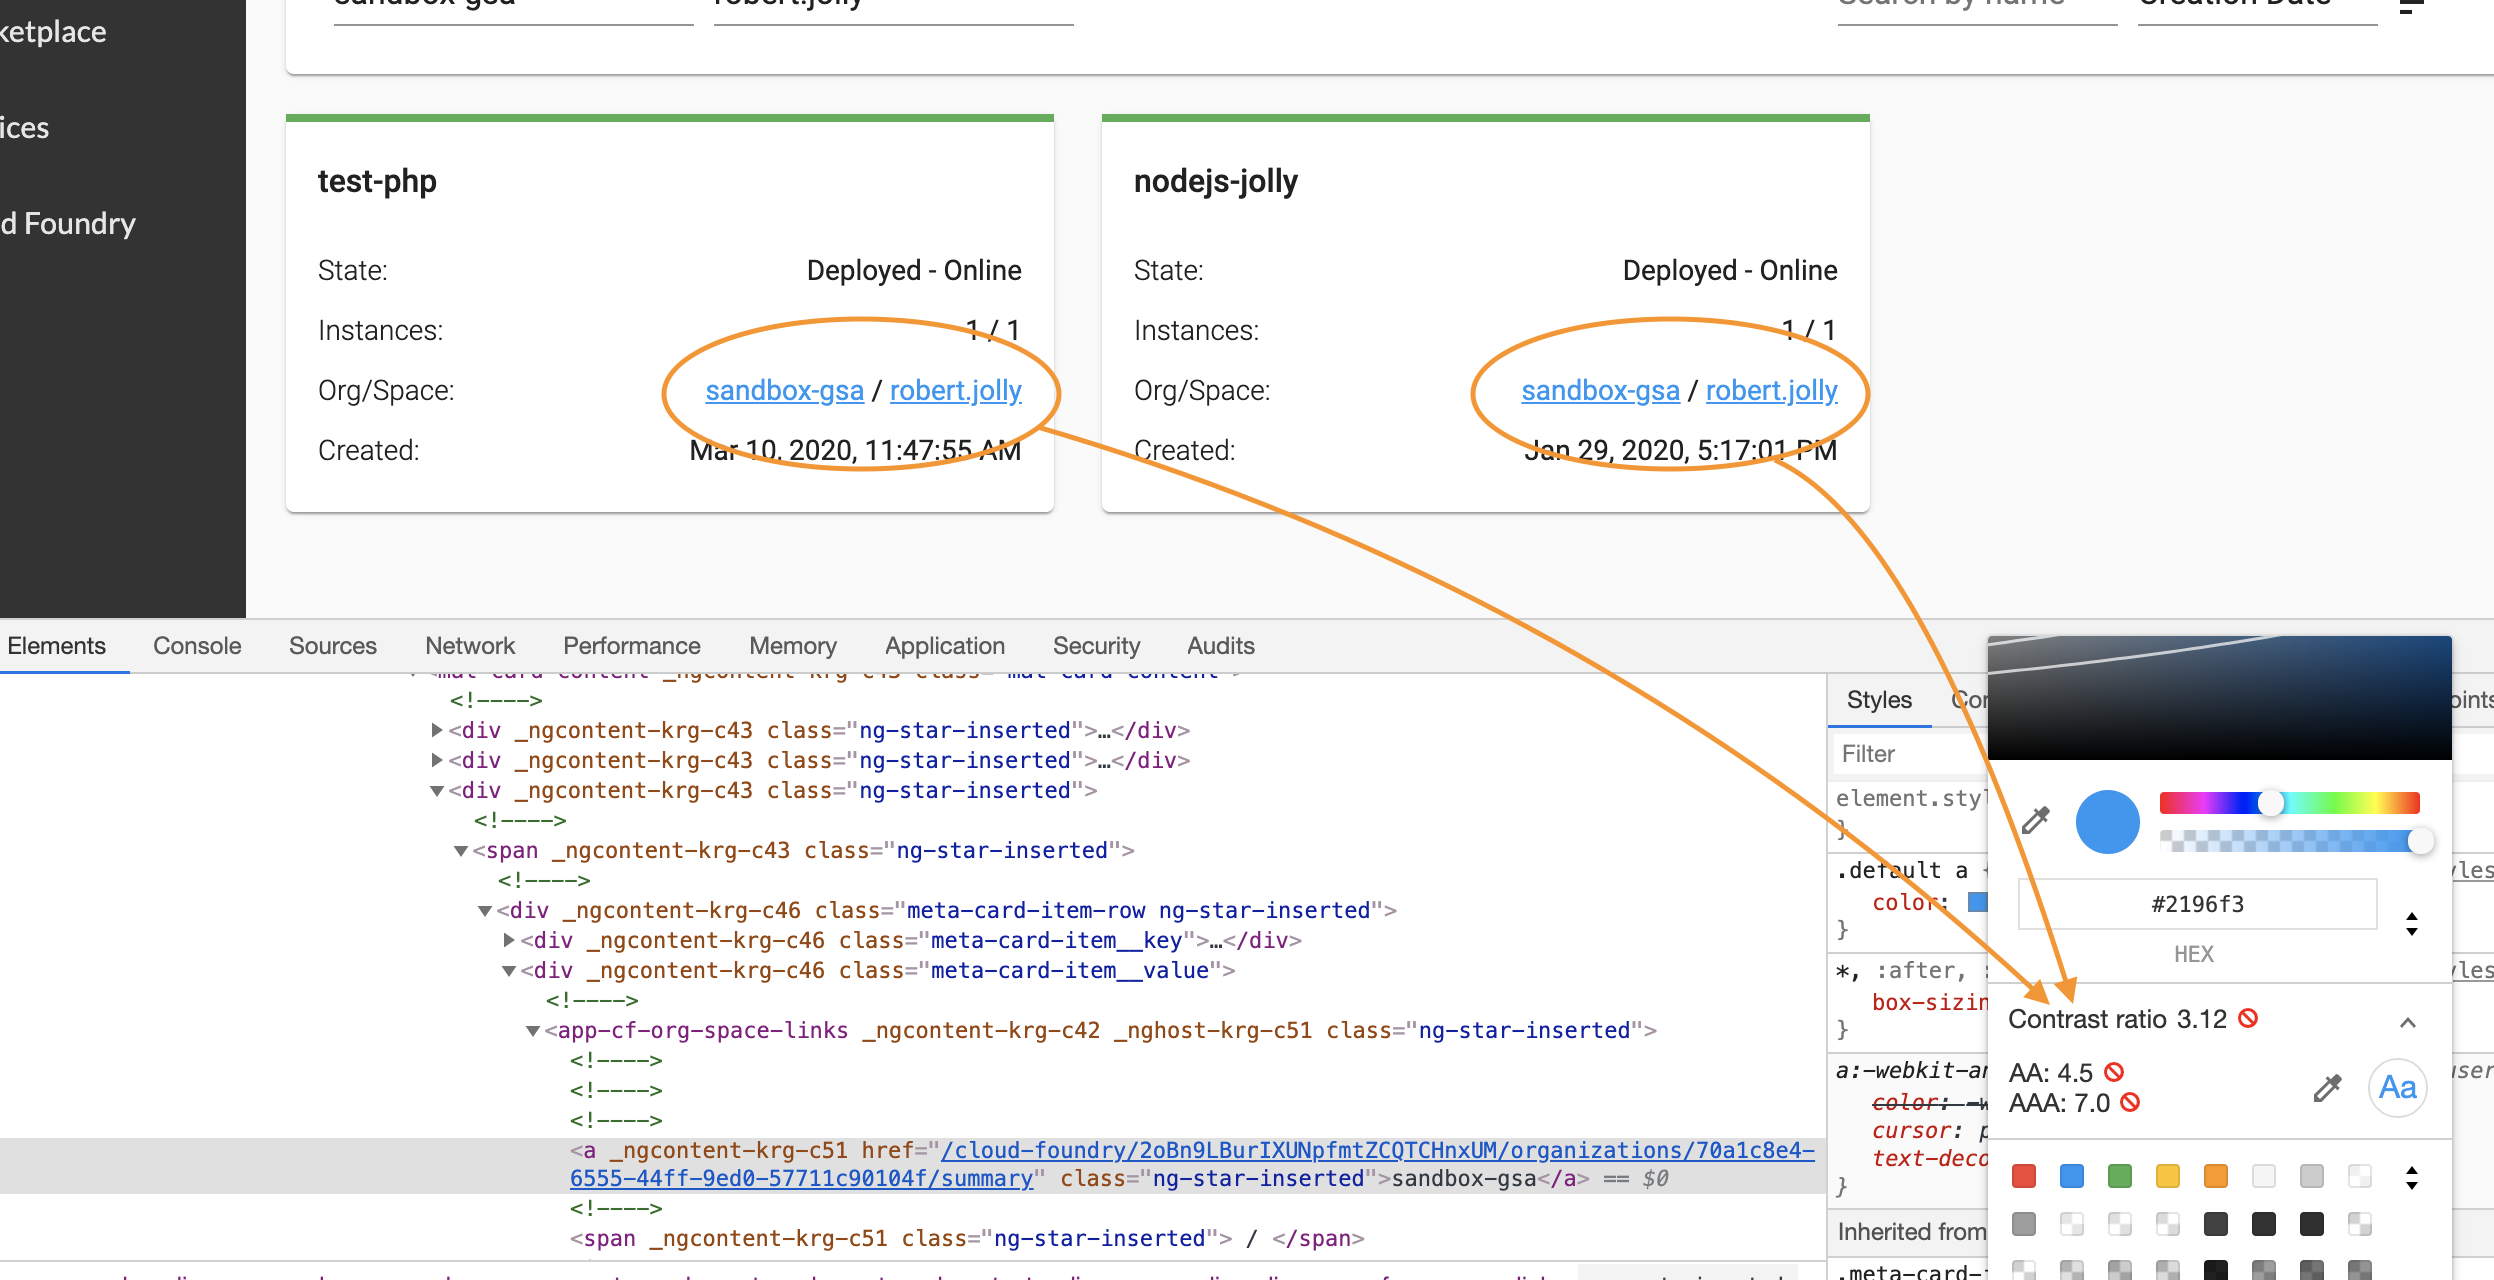Image resolution: width=2494 pixels, height=1280 pixels.
Task: Open robert.jolly link in test-php card
Action: coord(956,390)
